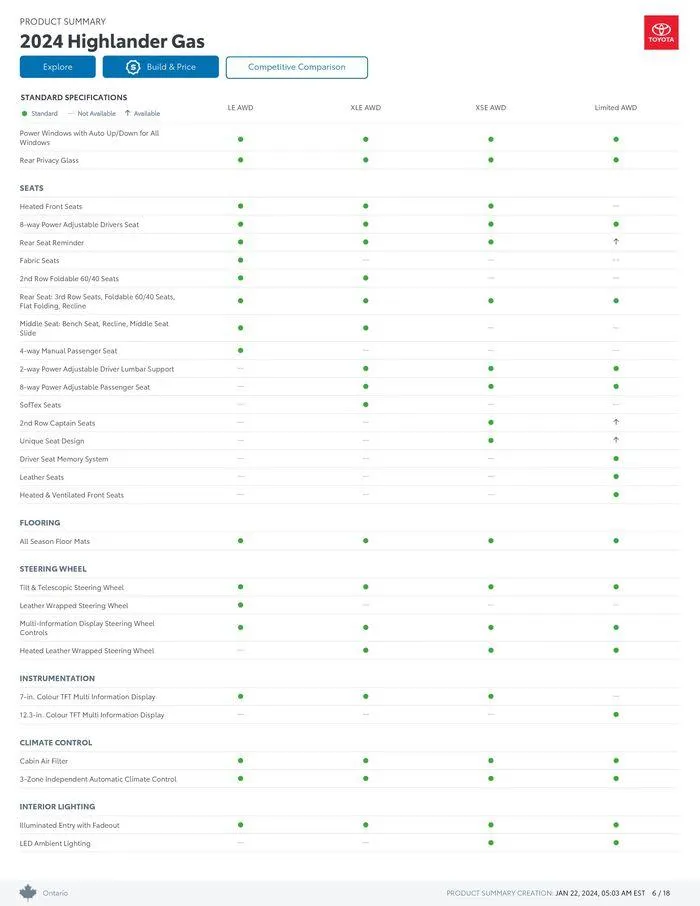The width and height of the screenshot is (700, 906).
Task: Open Competitive Comparison
Action: point(297,67)
